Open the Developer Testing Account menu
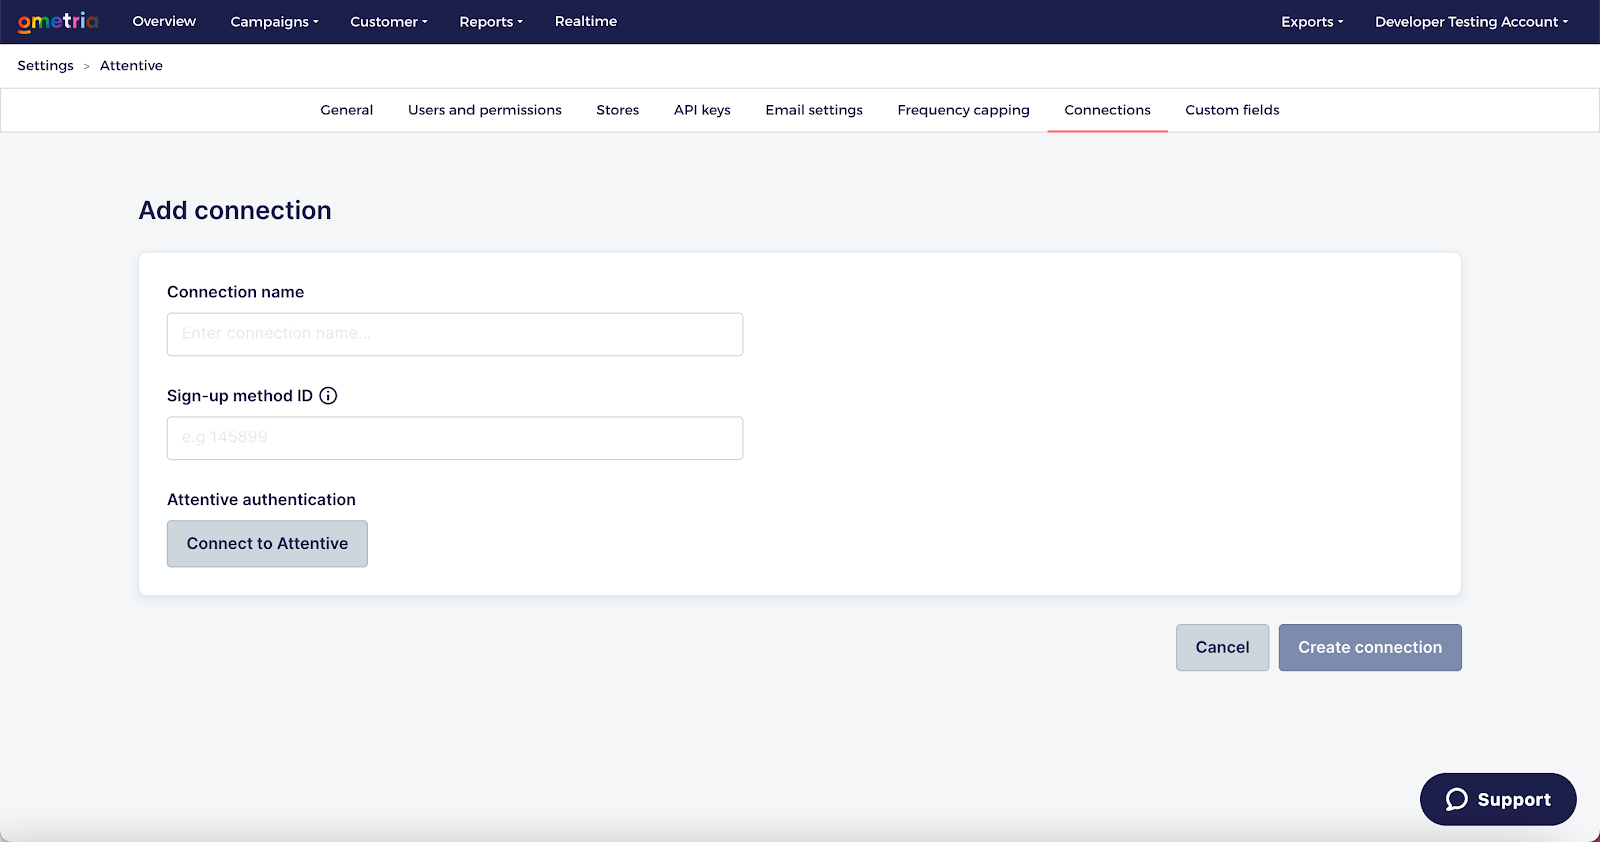This screenshot has width=1600, height=842. pyautogui.click(x=1471, y=22)
